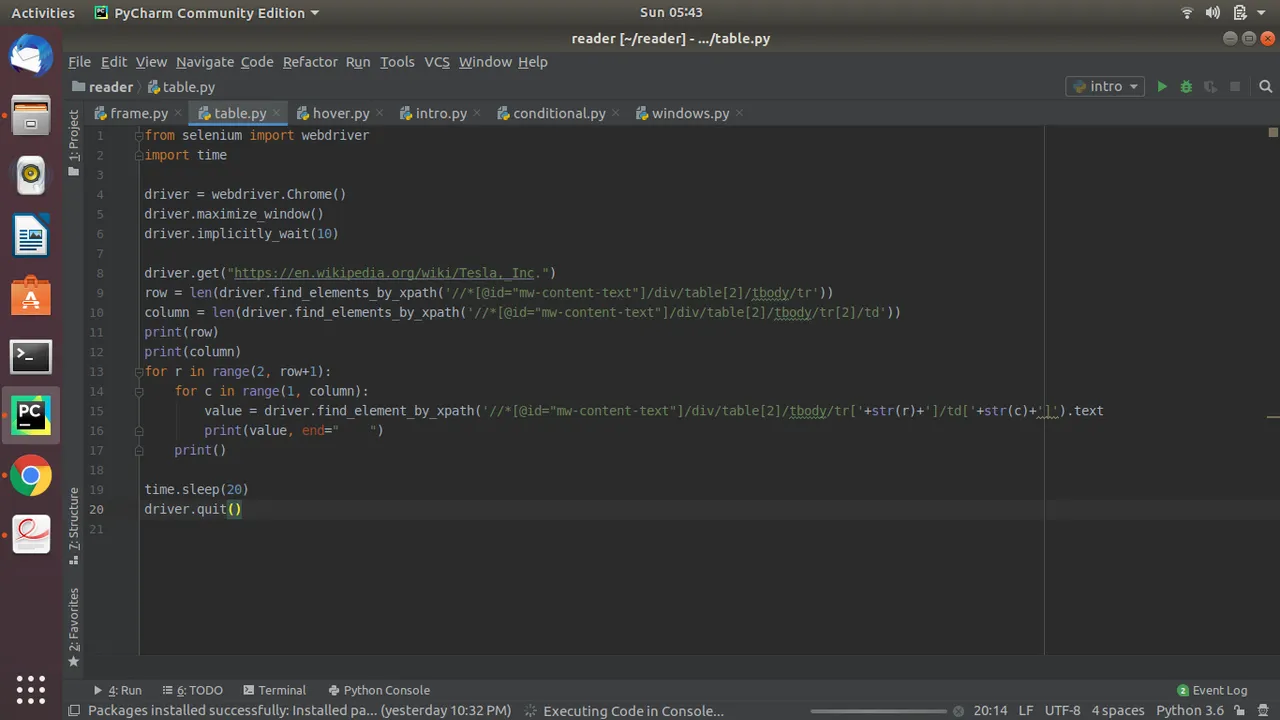Toggle the 6: TODO tool window

(191, 690)
